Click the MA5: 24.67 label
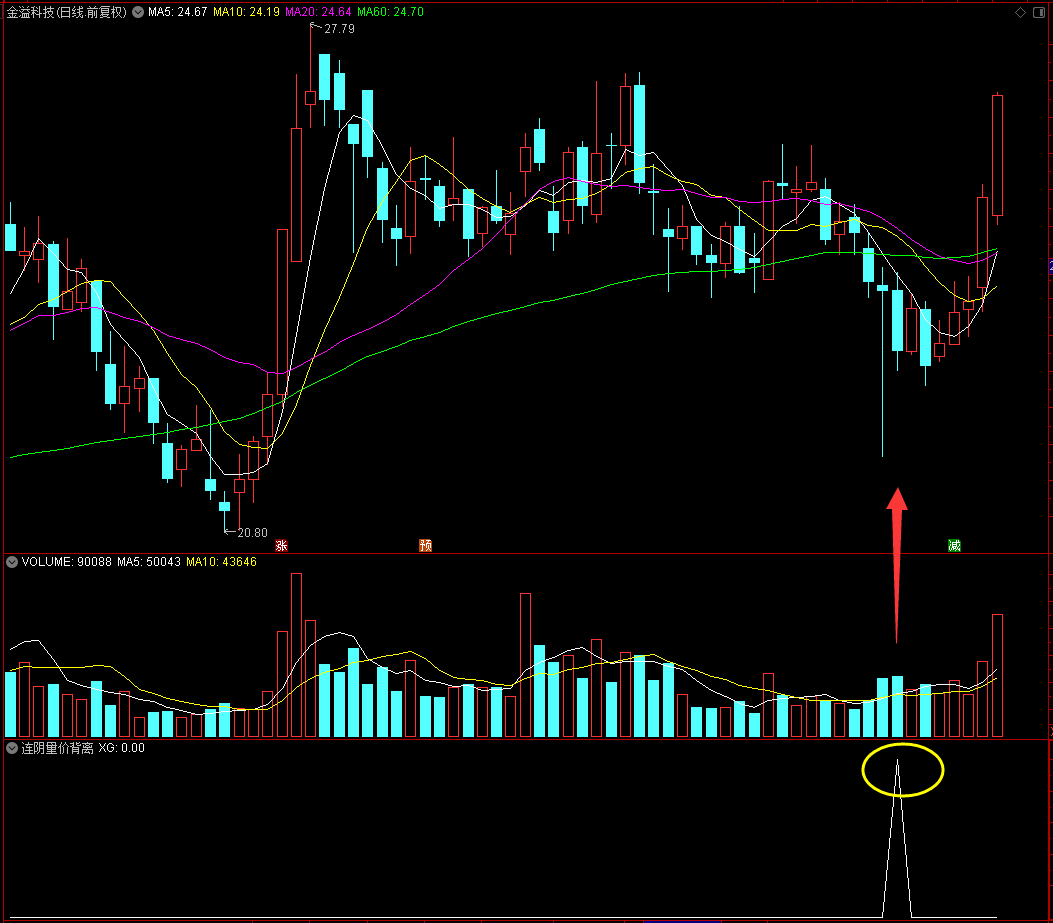 (x=177, y=12)
